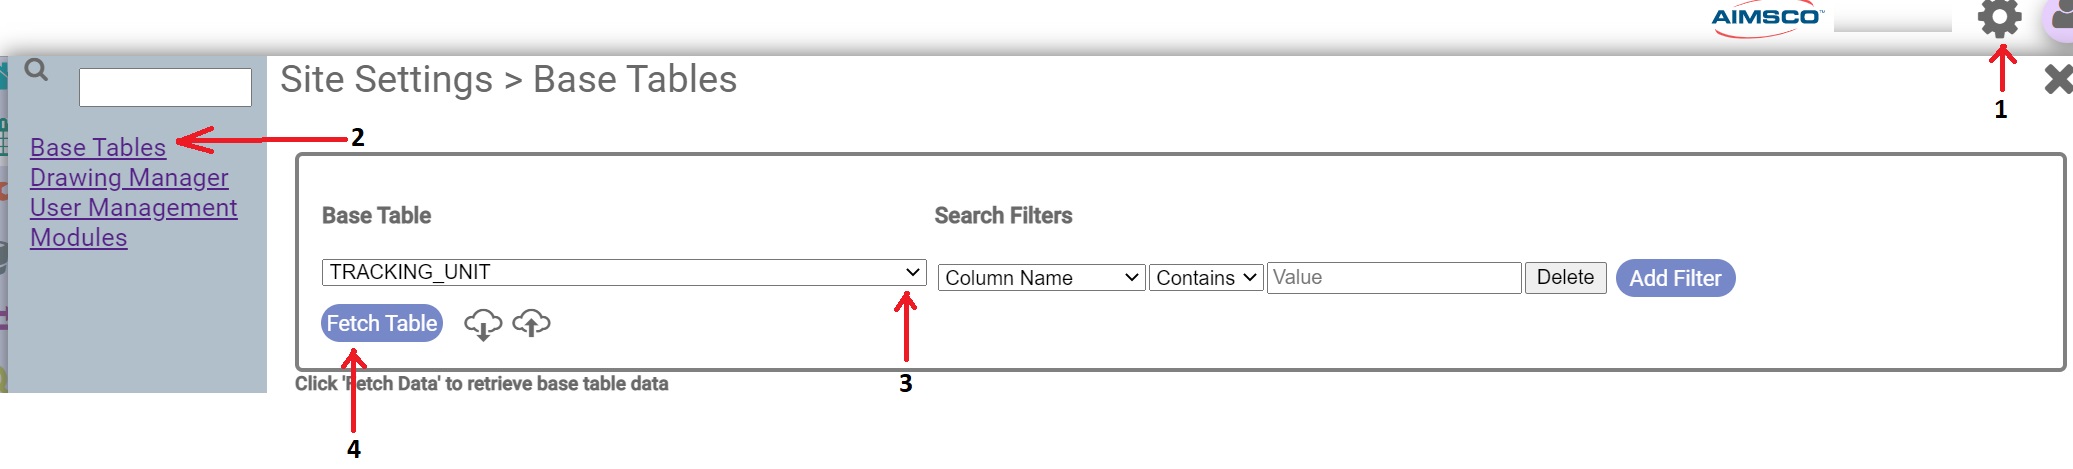Click the filter Value input field

(1393, 278)
